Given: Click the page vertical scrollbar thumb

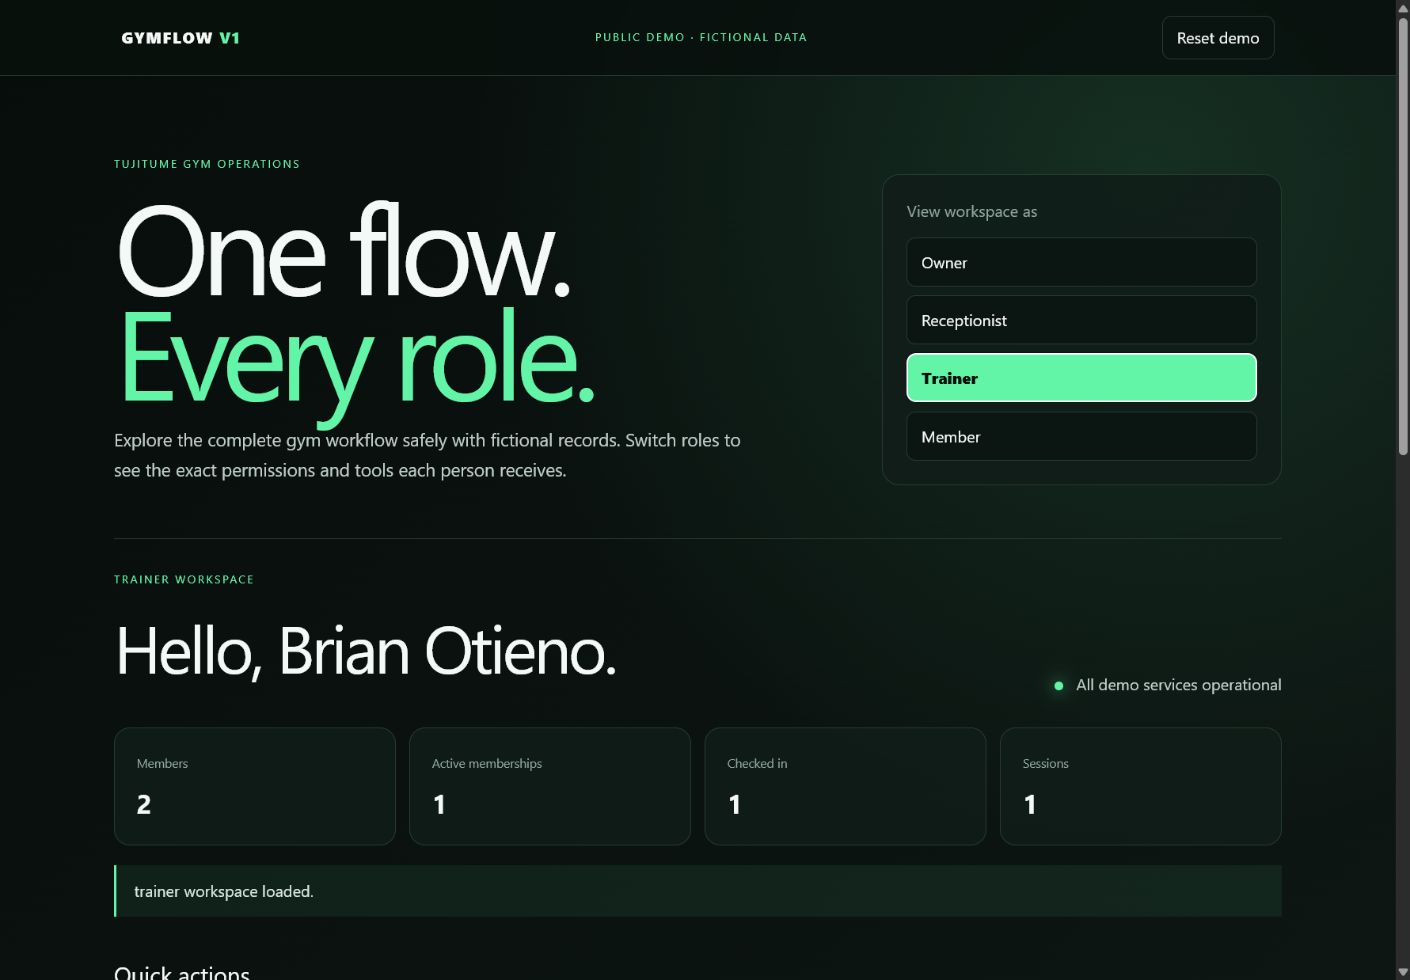Looking at the screenshot, I should point(1403,235).
